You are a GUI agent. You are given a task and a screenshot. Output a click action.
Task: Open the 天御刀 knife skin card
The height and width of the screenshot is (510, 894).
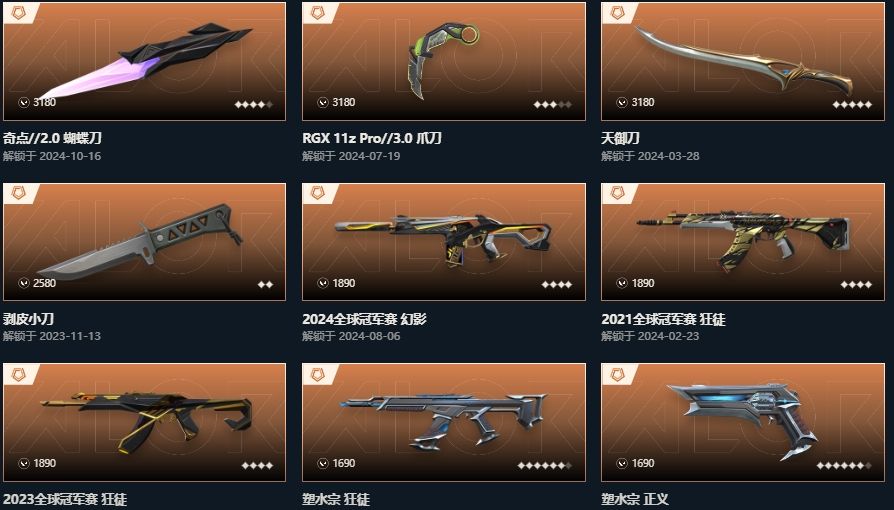(743, 61)
